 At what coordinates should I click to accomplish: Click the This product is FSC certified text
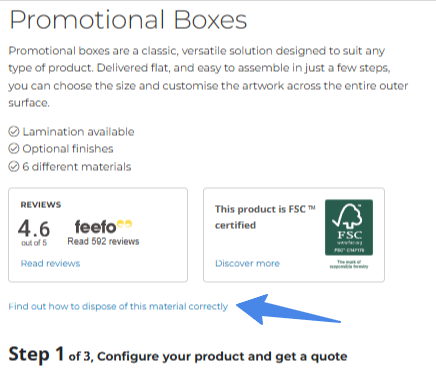(265, 217)
